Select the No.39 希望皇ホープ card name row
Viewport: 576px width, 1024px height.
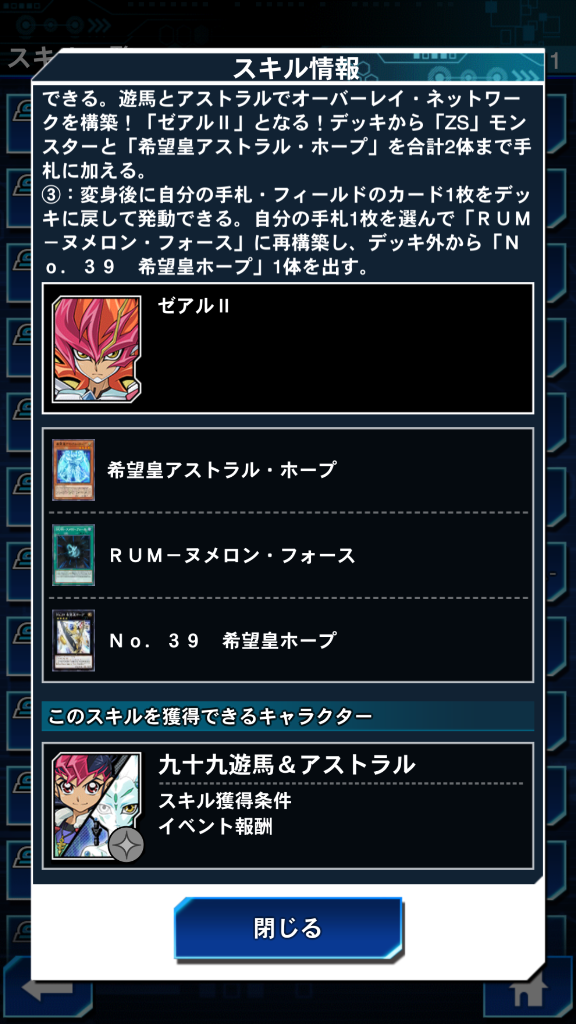[x=288, y=640]
